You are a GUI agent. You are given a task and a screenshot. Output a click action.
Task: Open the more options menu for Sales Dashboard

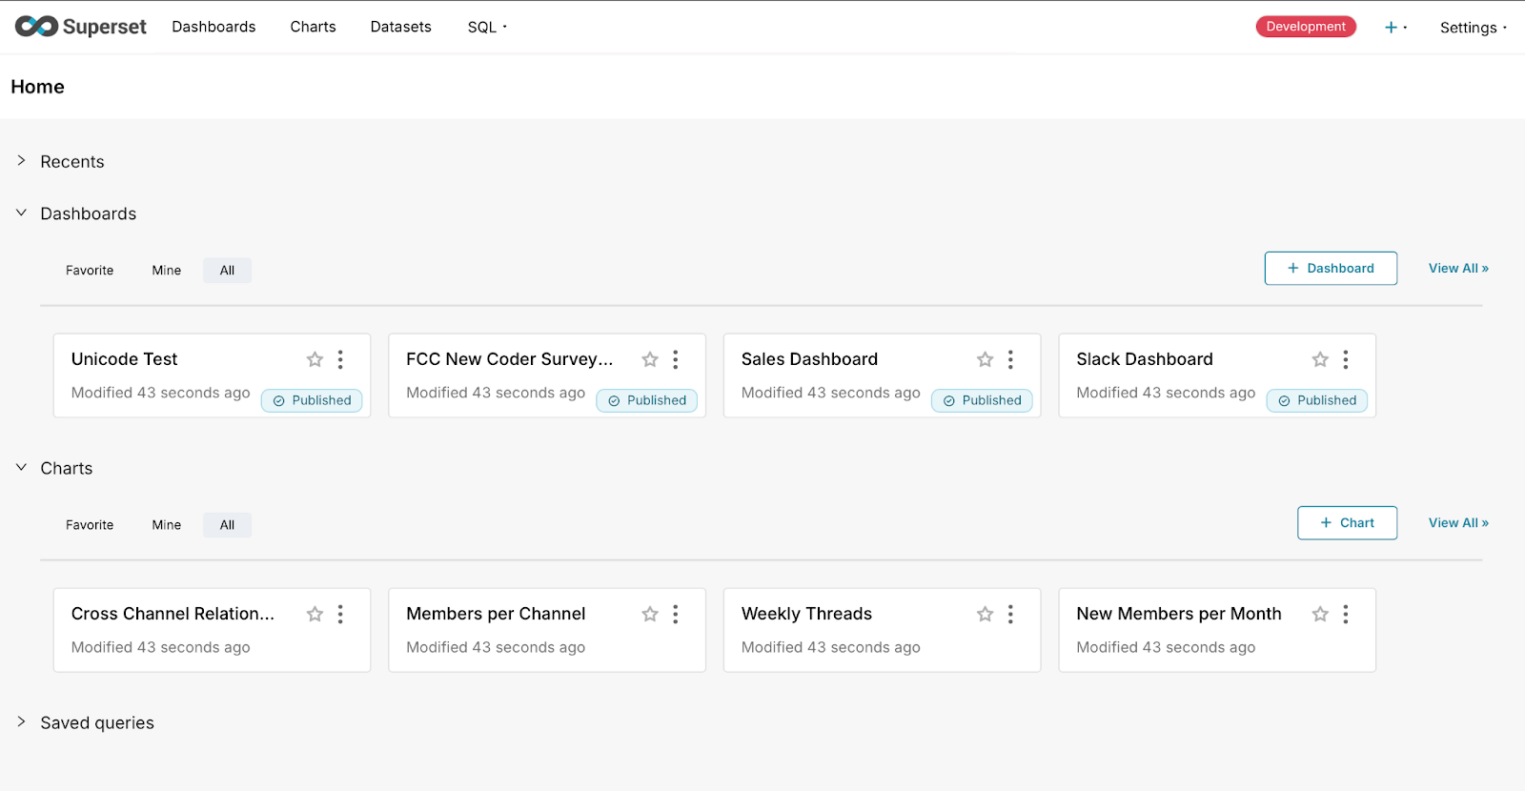coord(1011,360)
